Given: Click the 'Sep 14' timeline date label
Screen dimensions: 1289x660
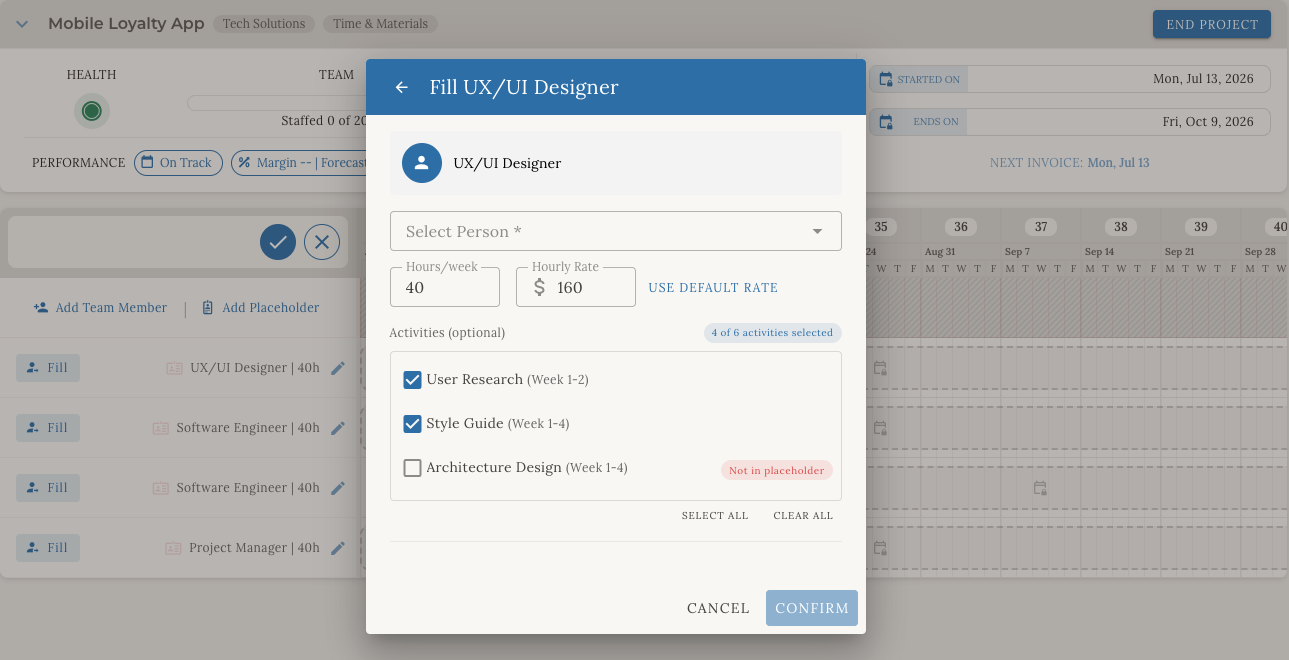Looking at the screenshot, I should [x=1100, y=253].
